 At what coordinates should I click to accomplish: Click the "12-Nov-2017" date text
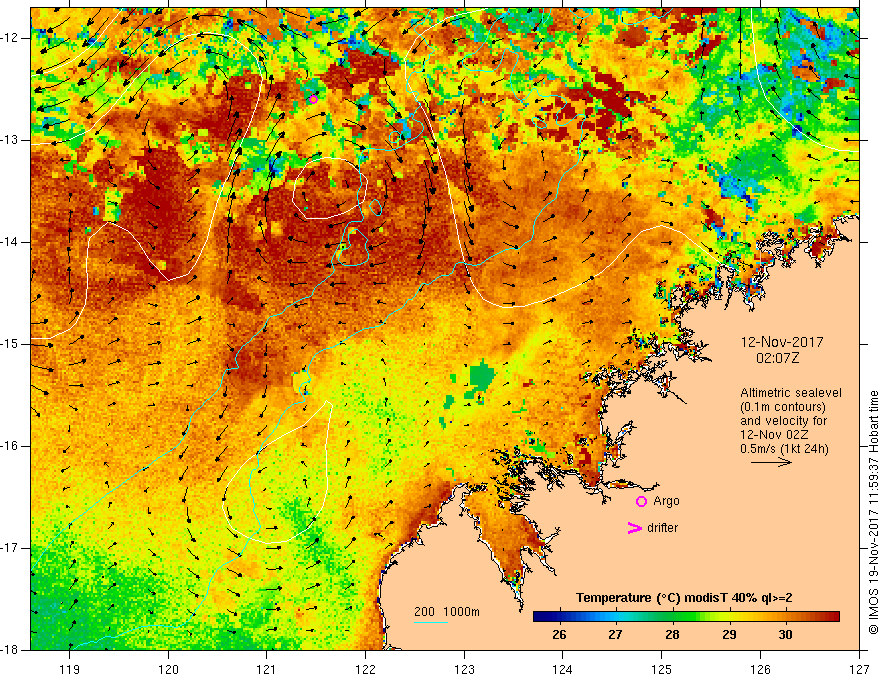pyautogui.click(x=782, y=342)
